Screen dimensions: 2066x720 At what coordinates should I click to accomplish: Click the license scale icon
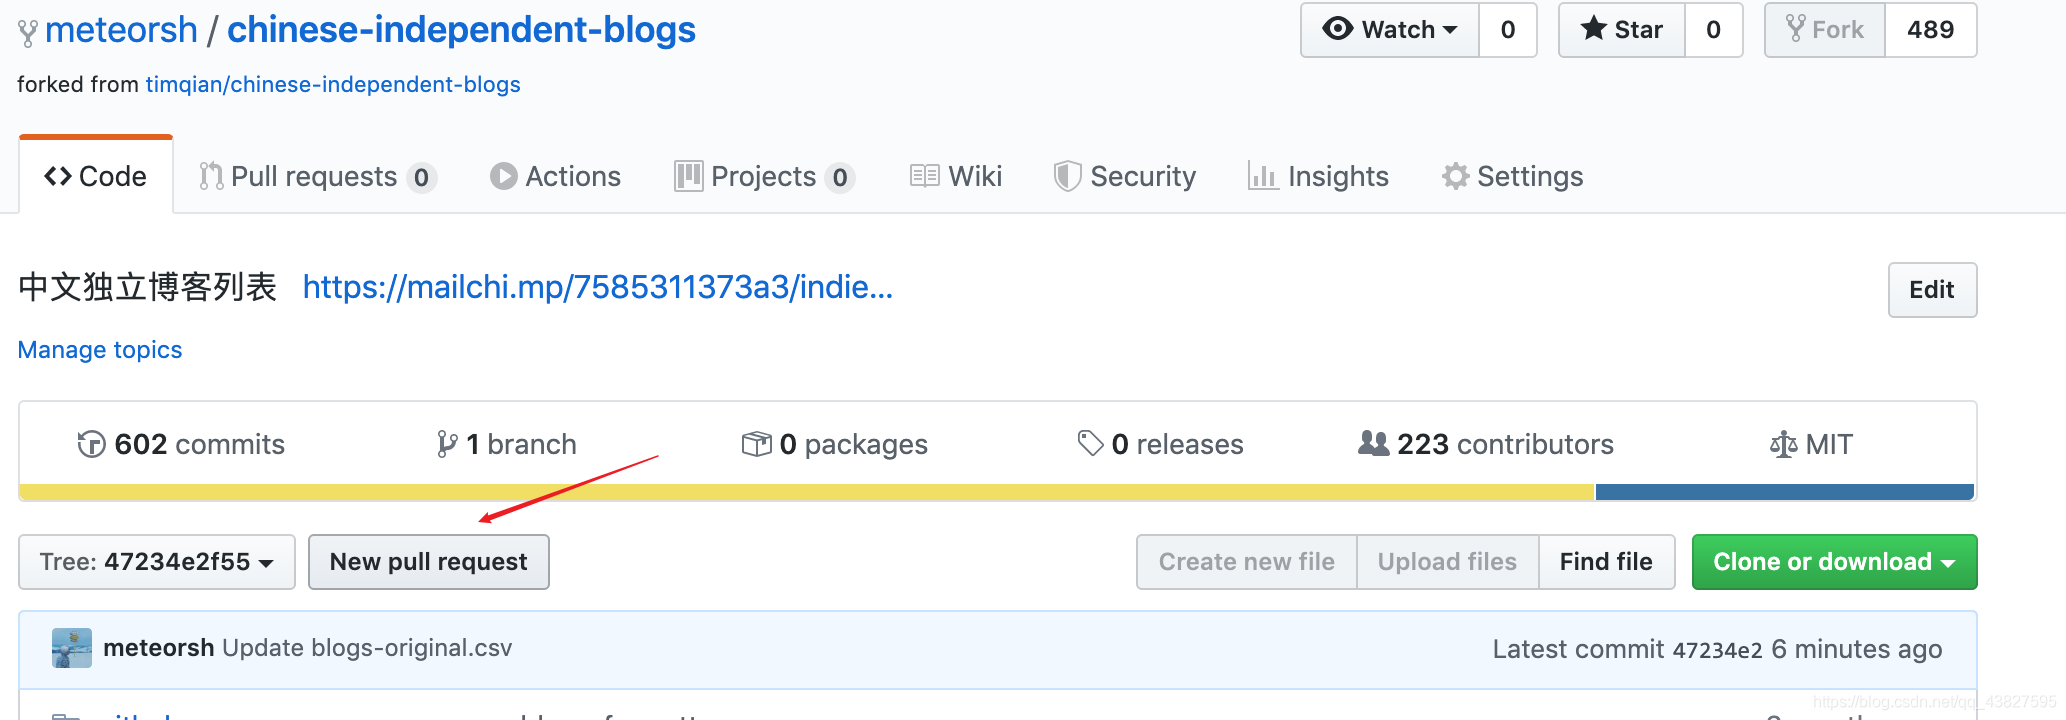pos(1784,444)
